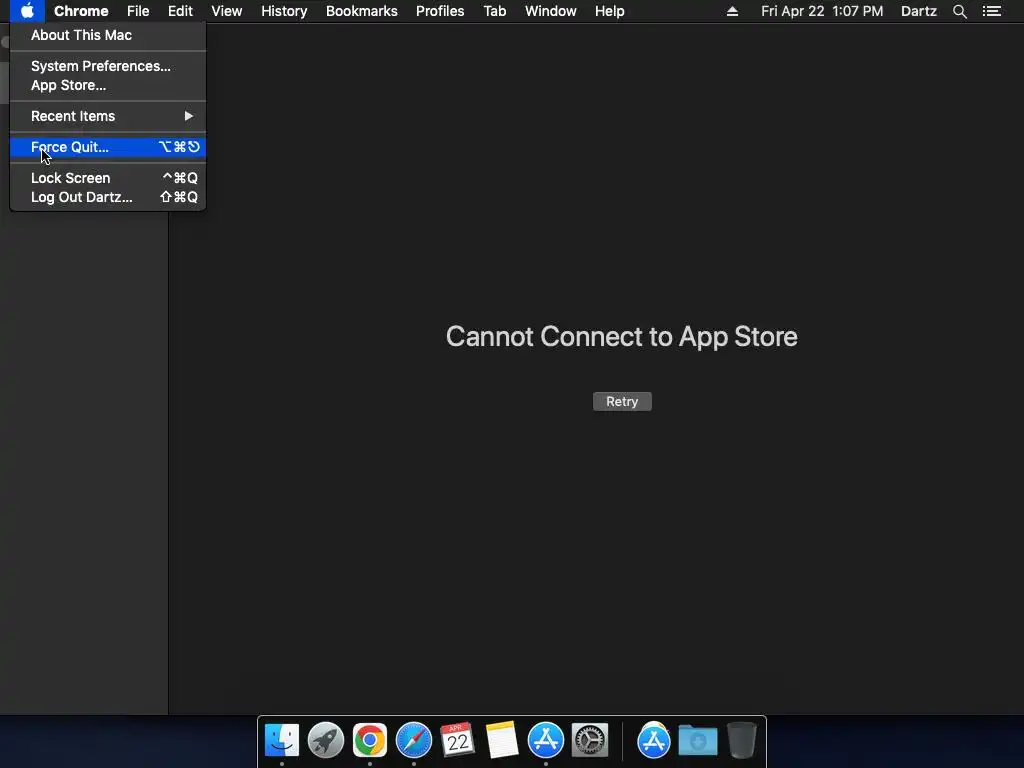Open the Tab menu
1024x768 pixels.
494,11
